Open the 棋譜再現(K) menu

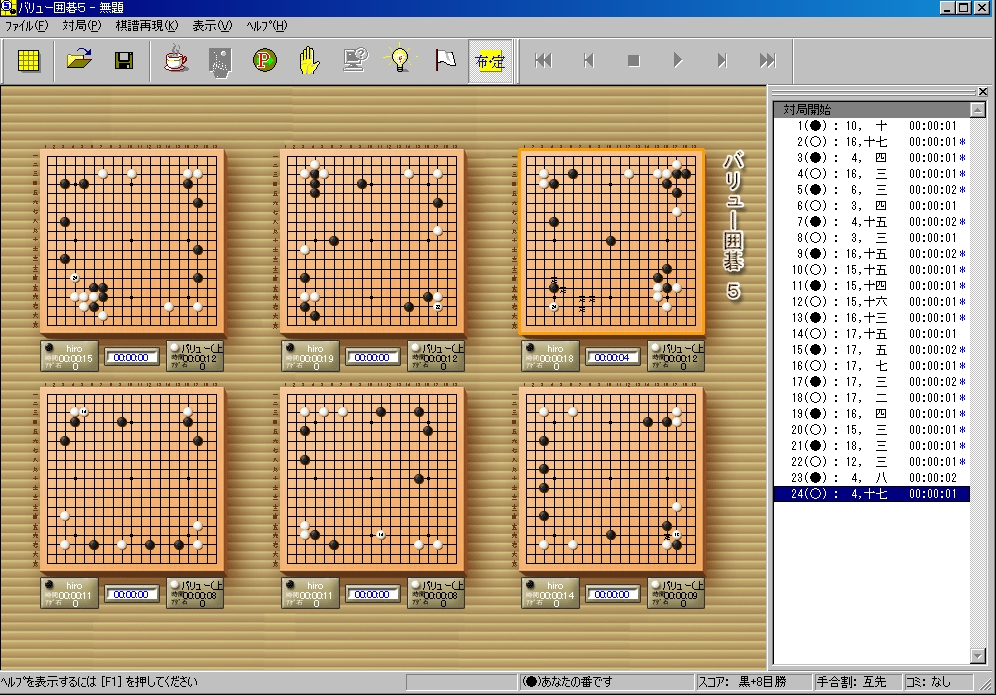(x=146, y=25)
